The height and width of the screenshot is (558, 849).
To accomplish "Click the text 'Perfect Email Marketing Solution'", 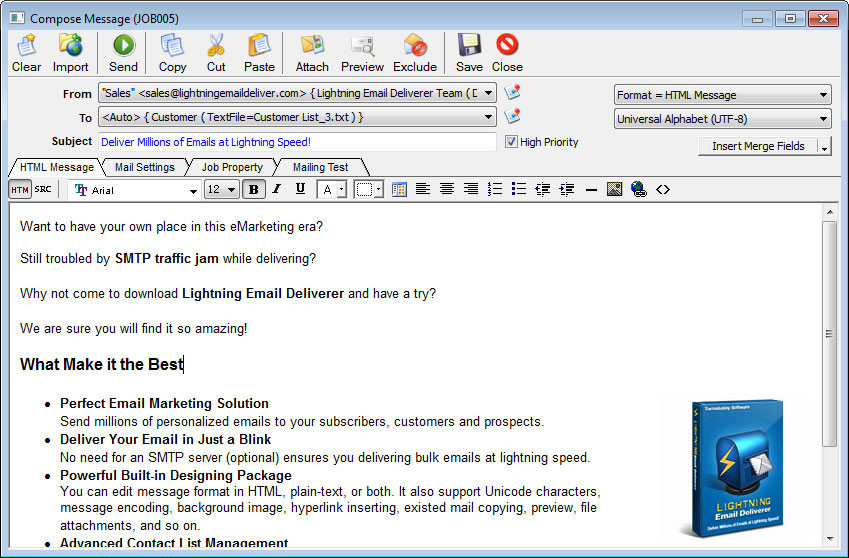I will pos(164,403).
